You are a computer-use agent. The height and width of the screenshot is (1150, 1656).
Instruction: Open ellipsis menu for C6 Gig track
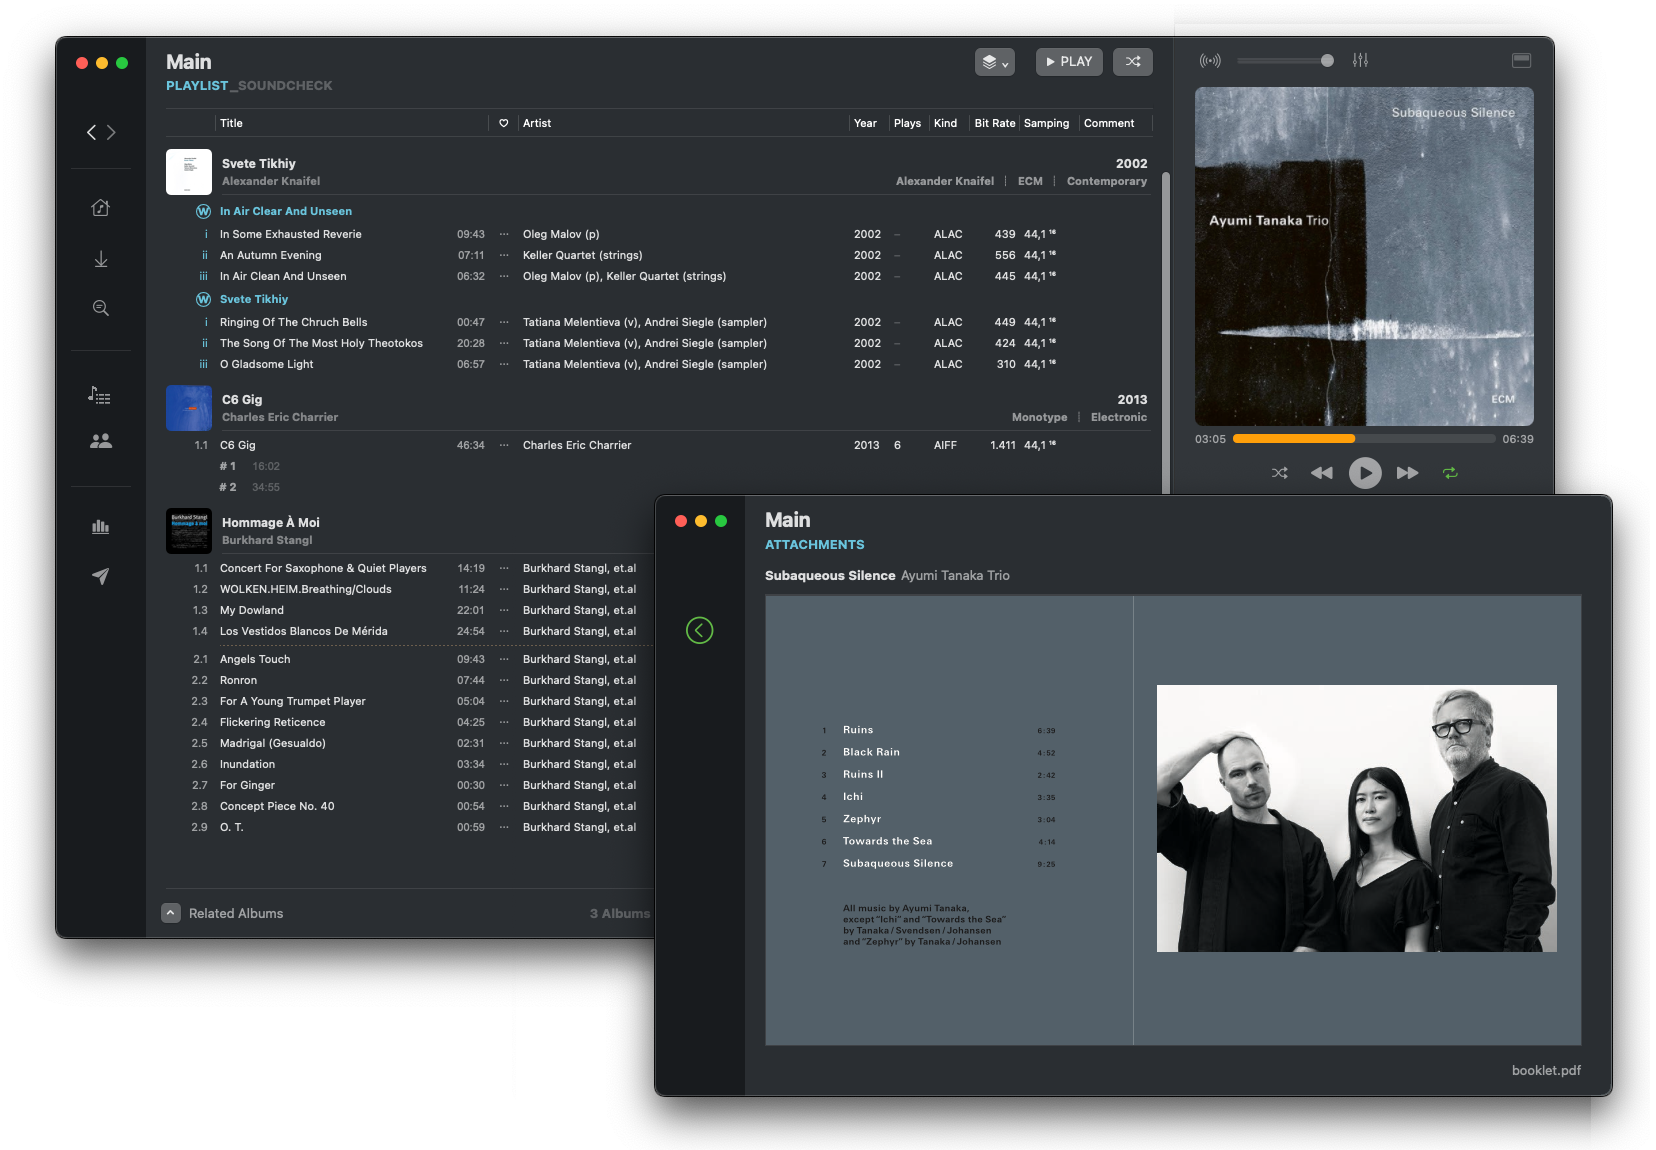click(x=504, y=445)
